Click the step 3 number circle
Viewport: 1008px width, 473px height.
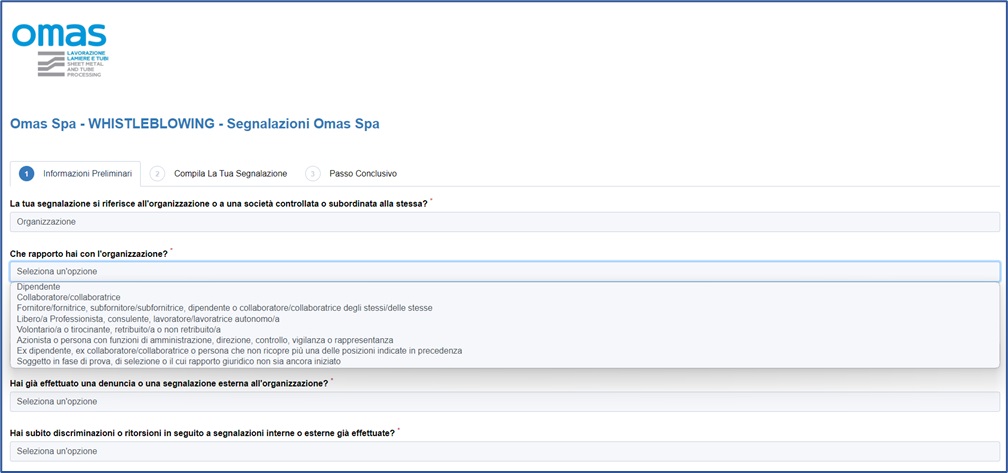pyautogui.click(x=312, y=174)
